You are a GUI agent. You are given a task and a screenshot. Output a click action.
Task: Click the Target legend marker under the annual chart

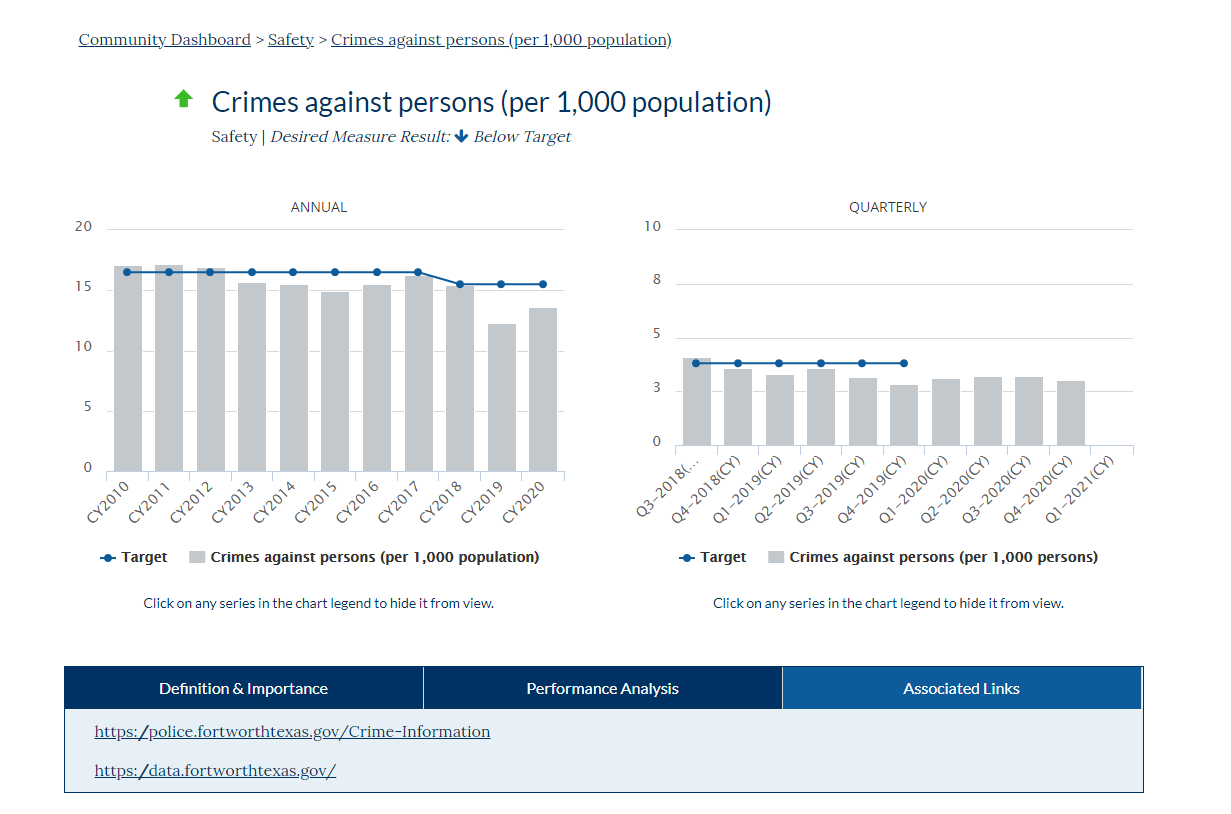pyautogui.click(x=106, y=557)
